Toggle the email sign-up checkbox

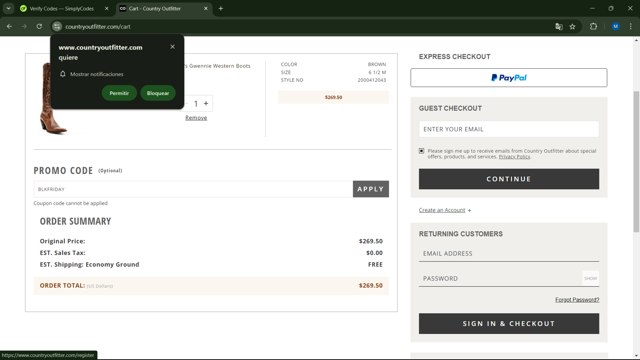(422, 151)
